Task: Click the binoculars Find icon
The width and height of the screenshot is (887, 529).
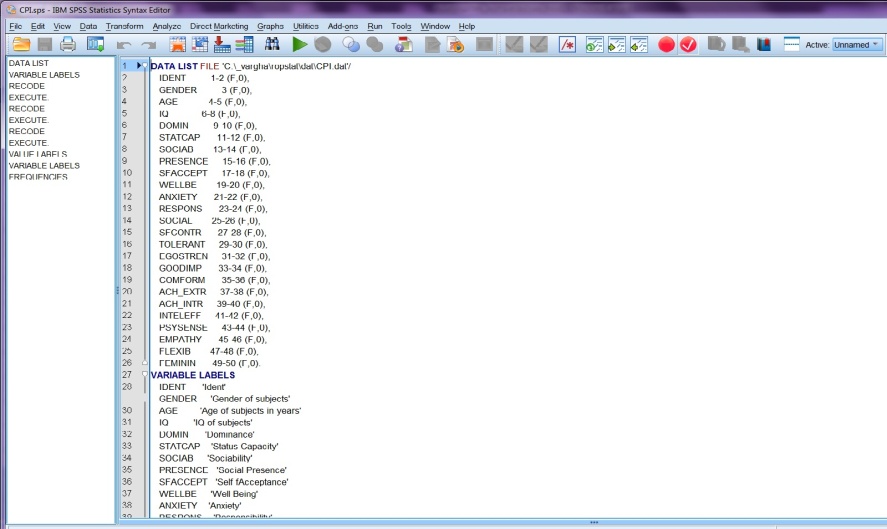Action: tap(272, 44)
